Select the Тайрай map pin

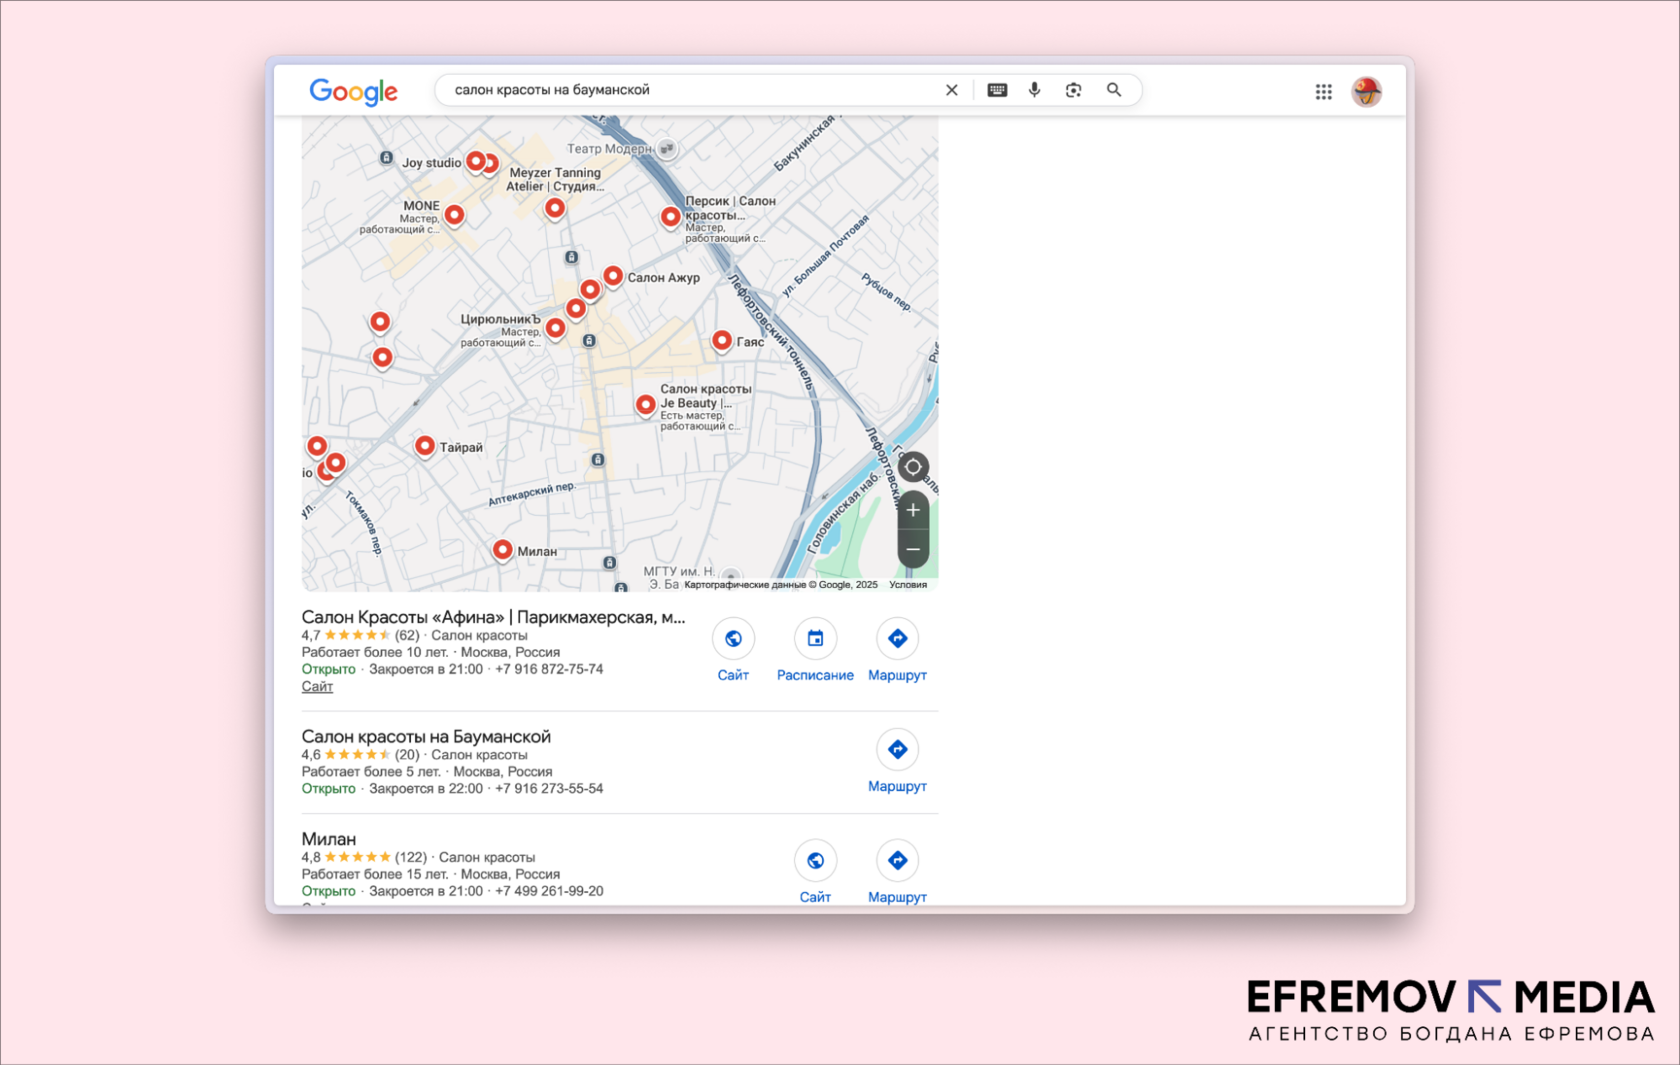[425, 447]
